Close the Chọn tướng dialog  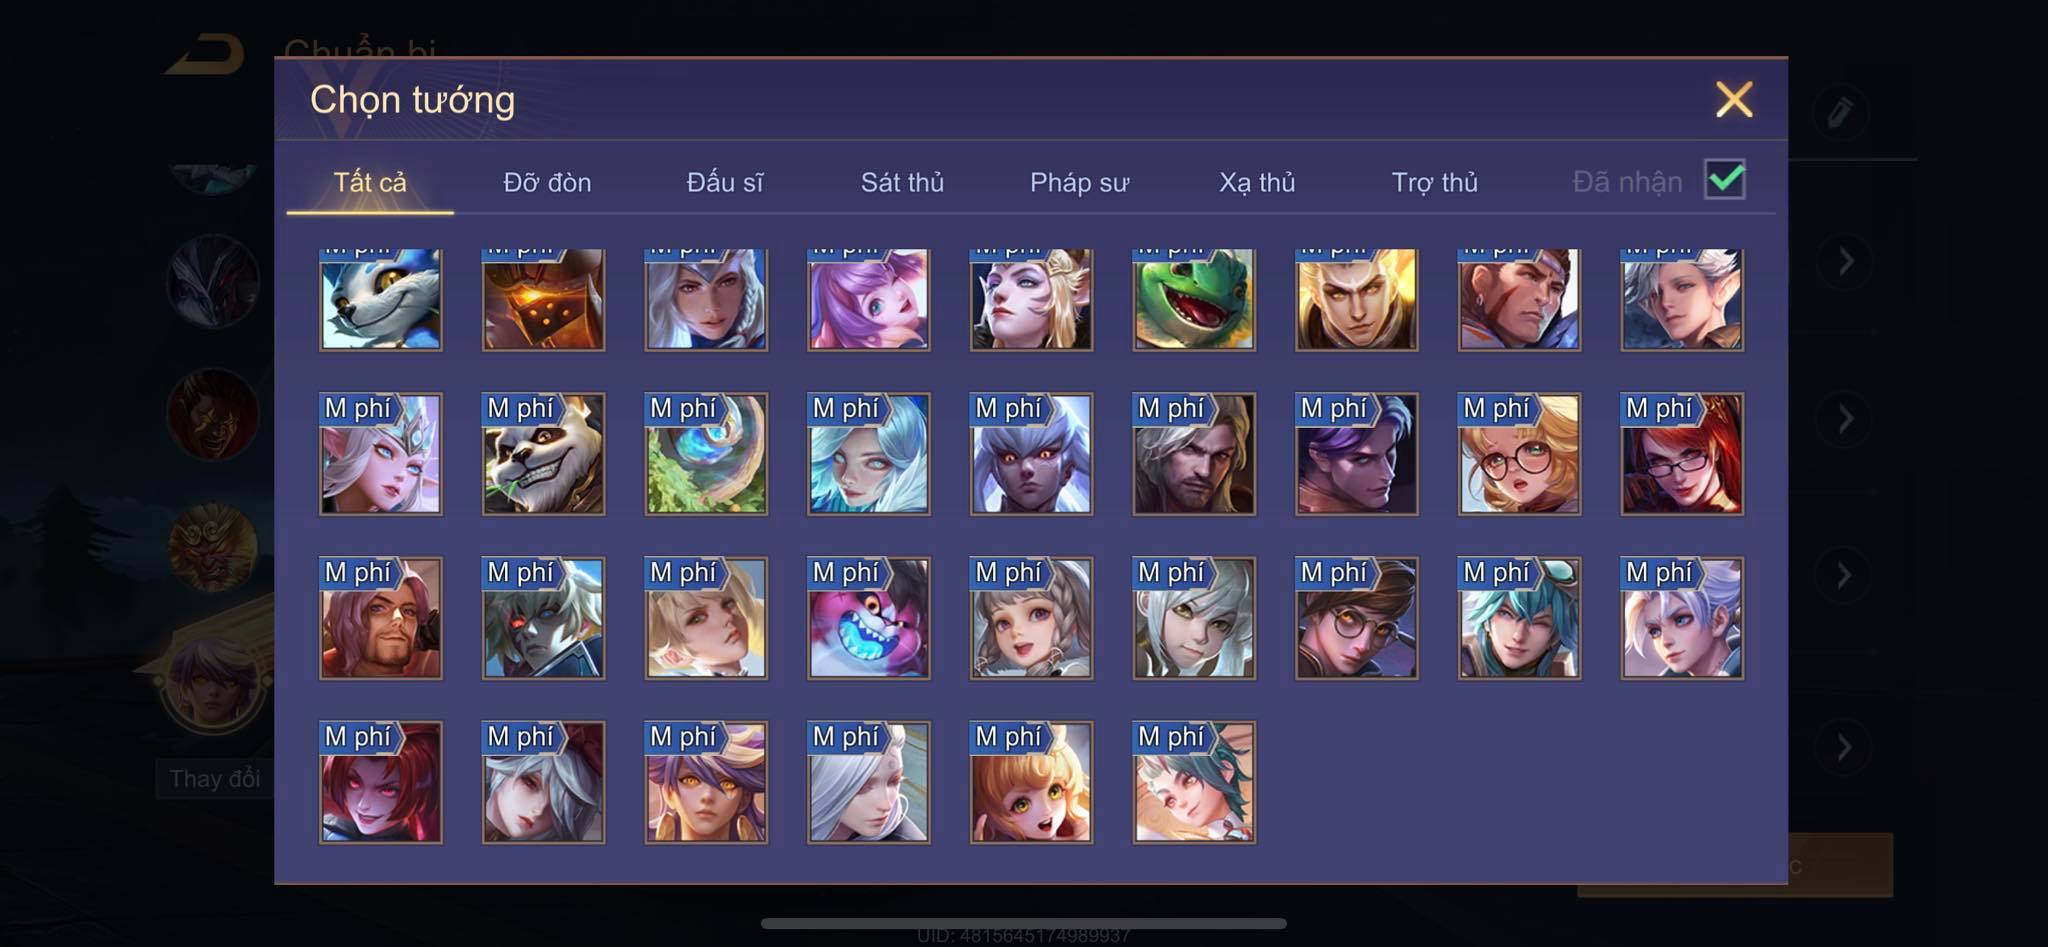[1734, 99]
